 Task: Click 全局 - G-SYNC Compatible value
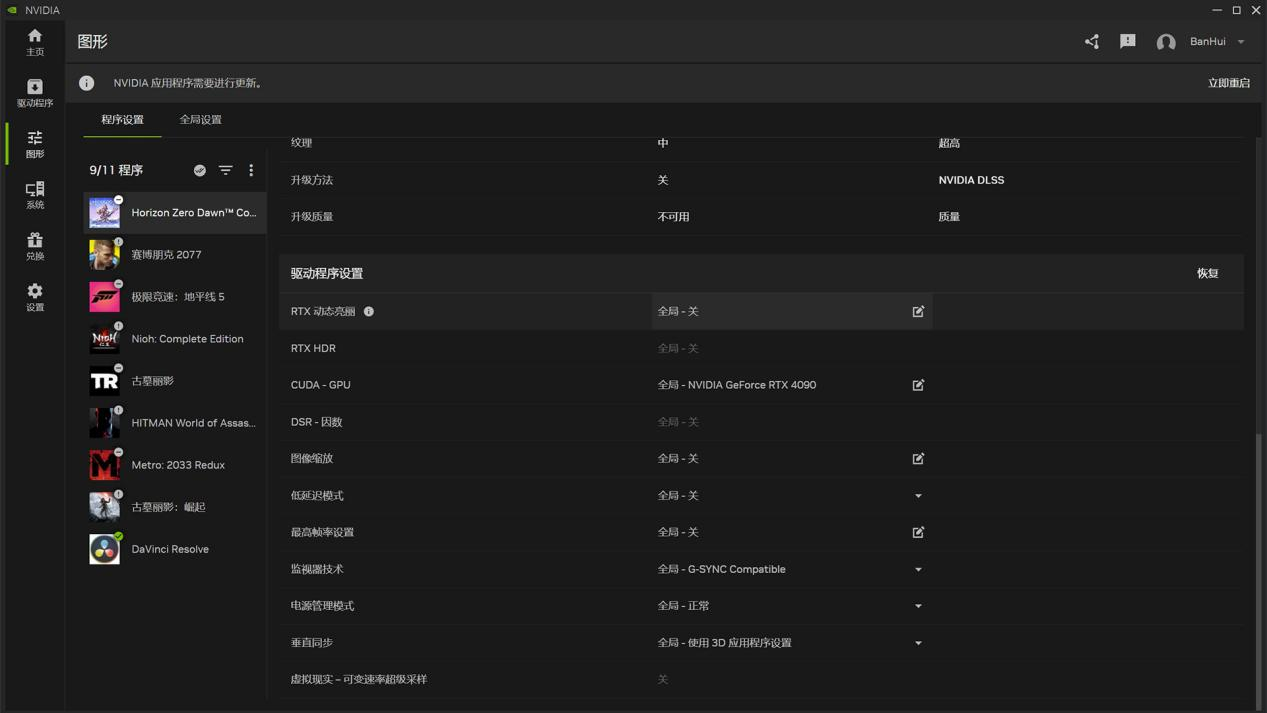pyautogui.click(x=721, y=570)
